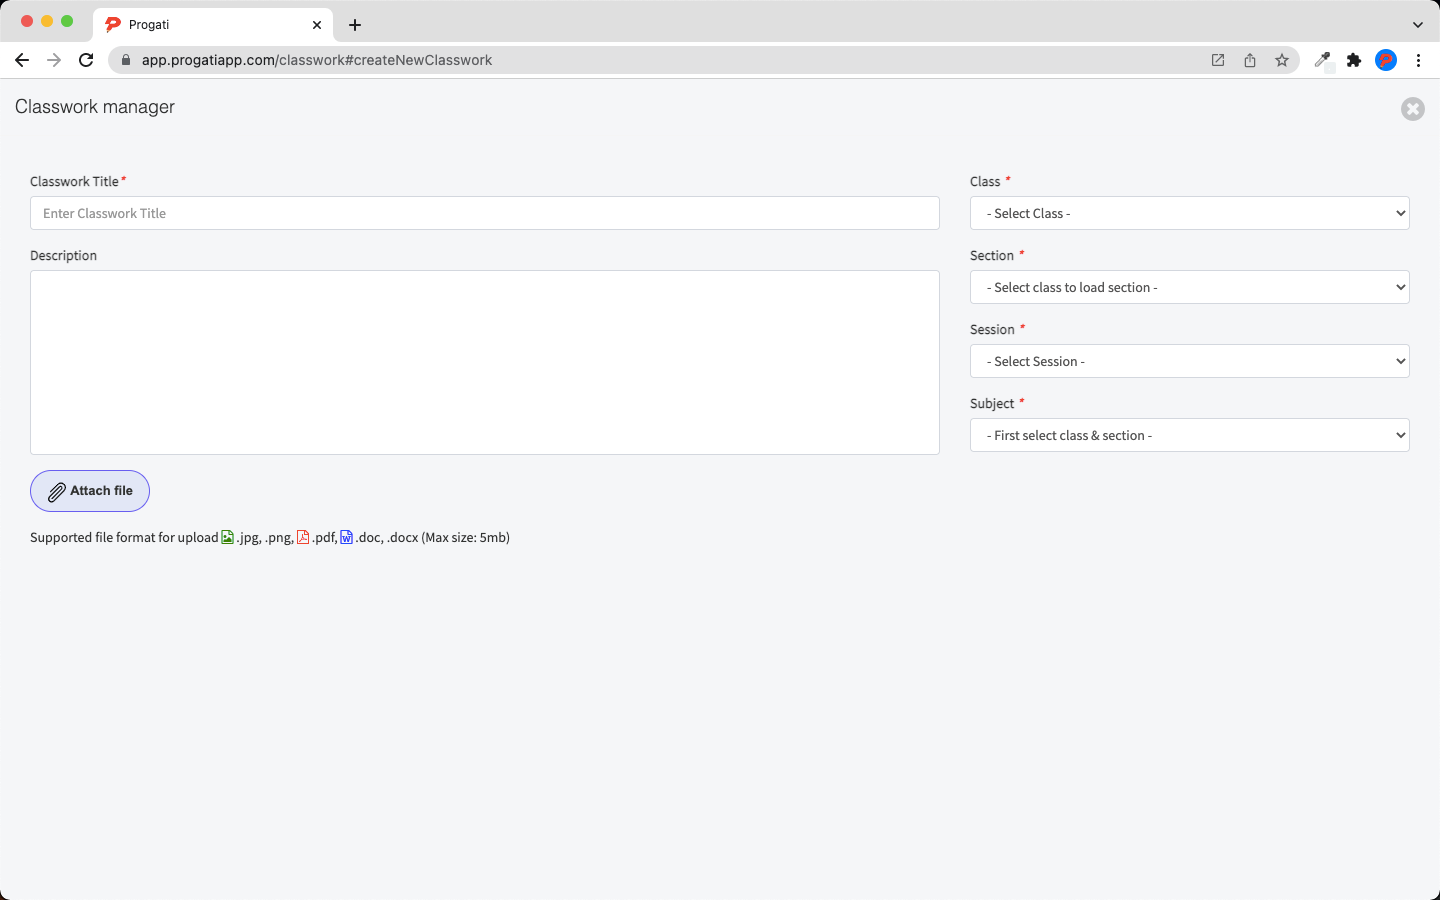Maximize the browser window green button

point(67,21)
